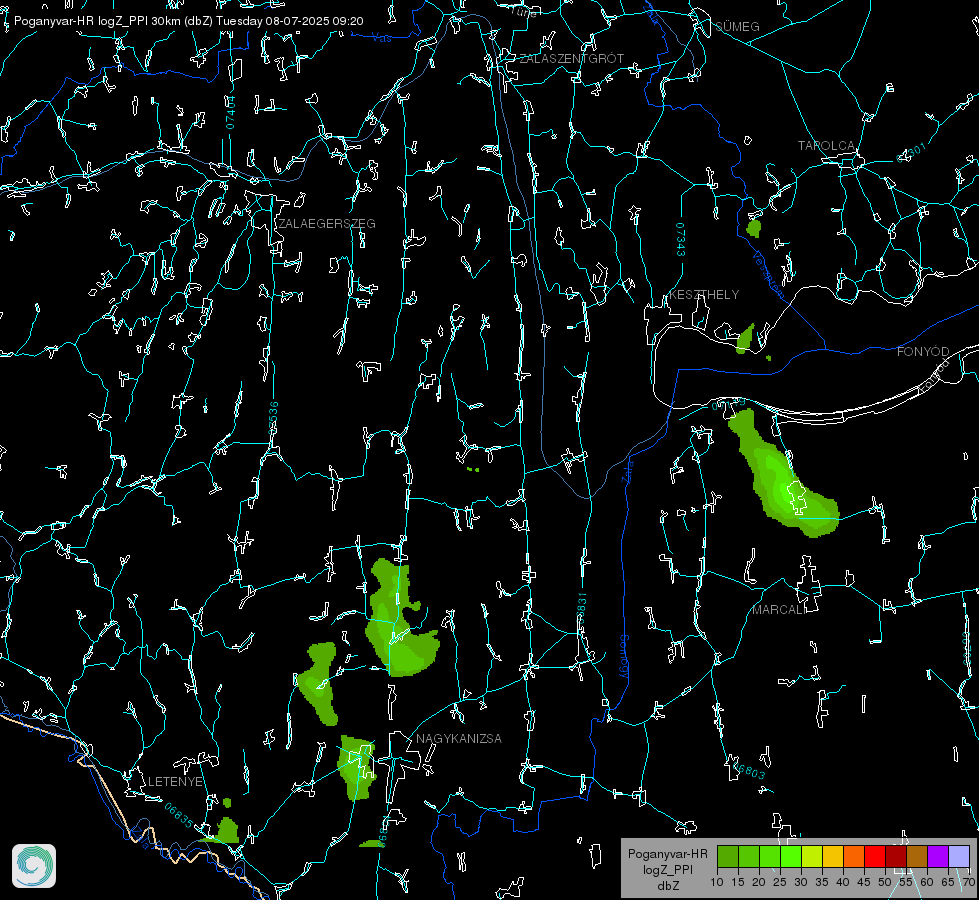
Task: Click the logZ_PPI legend label
Action: (667, 869)
